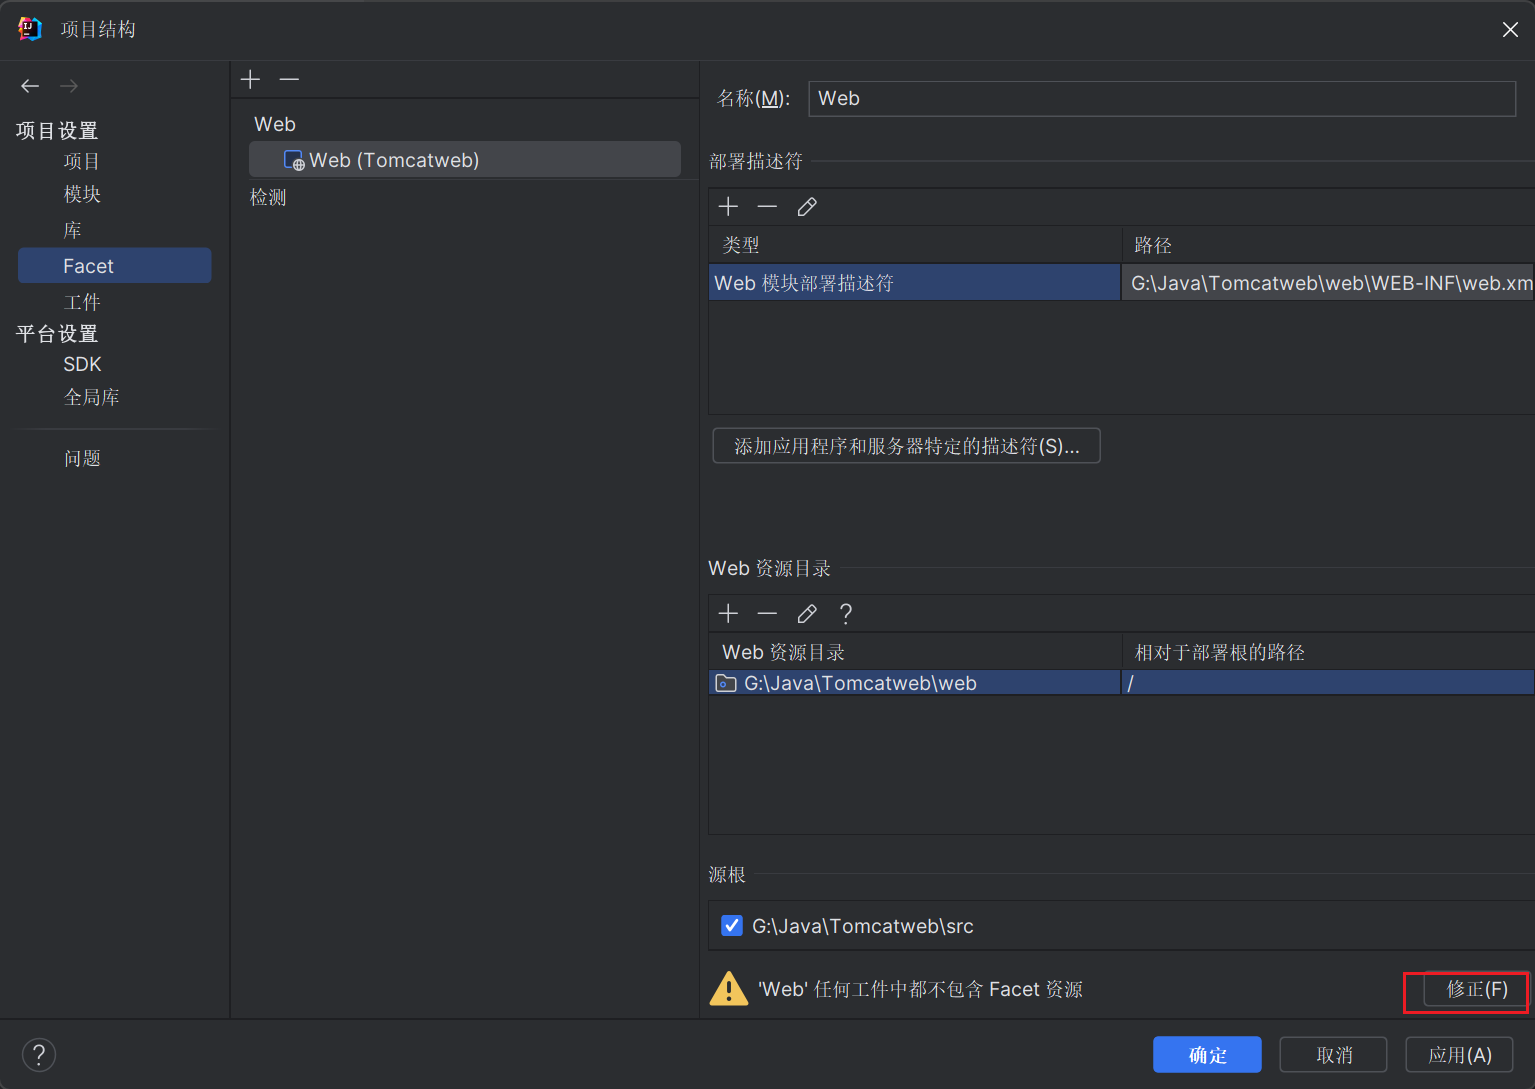Open help for Web resource directories
1535x1089 pixels.
(846, 614)
